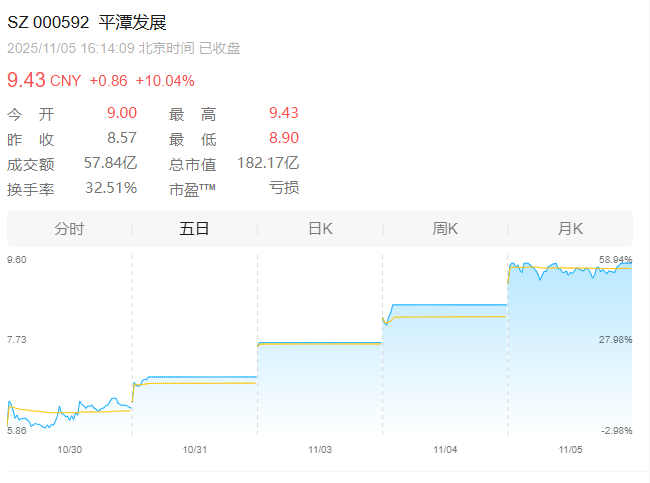Click the 总市值 value 182.17亿

click(267, 163)
